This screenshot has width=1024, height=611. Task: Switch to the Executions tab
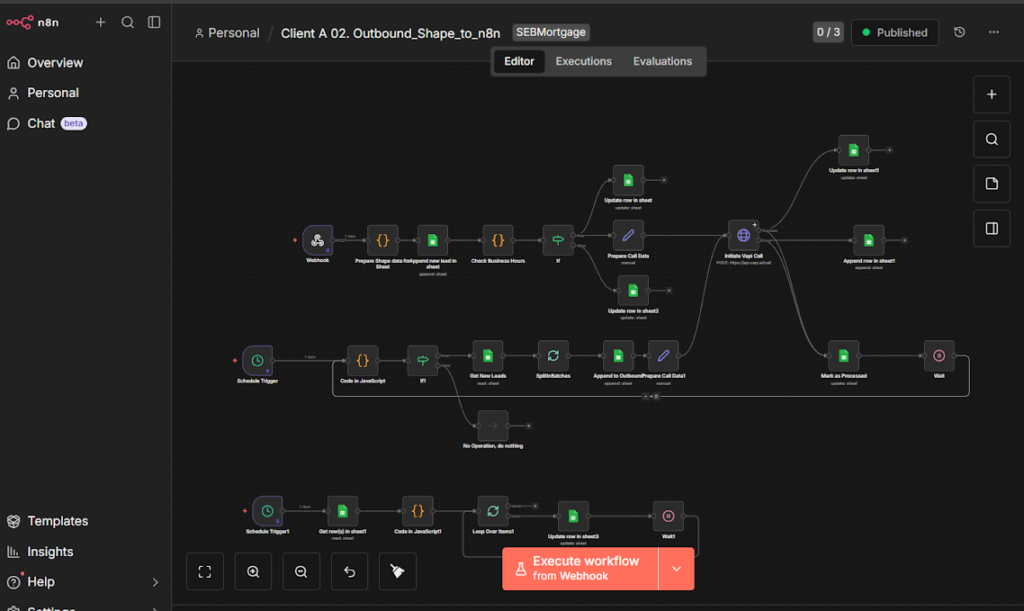tap(583, 61)
